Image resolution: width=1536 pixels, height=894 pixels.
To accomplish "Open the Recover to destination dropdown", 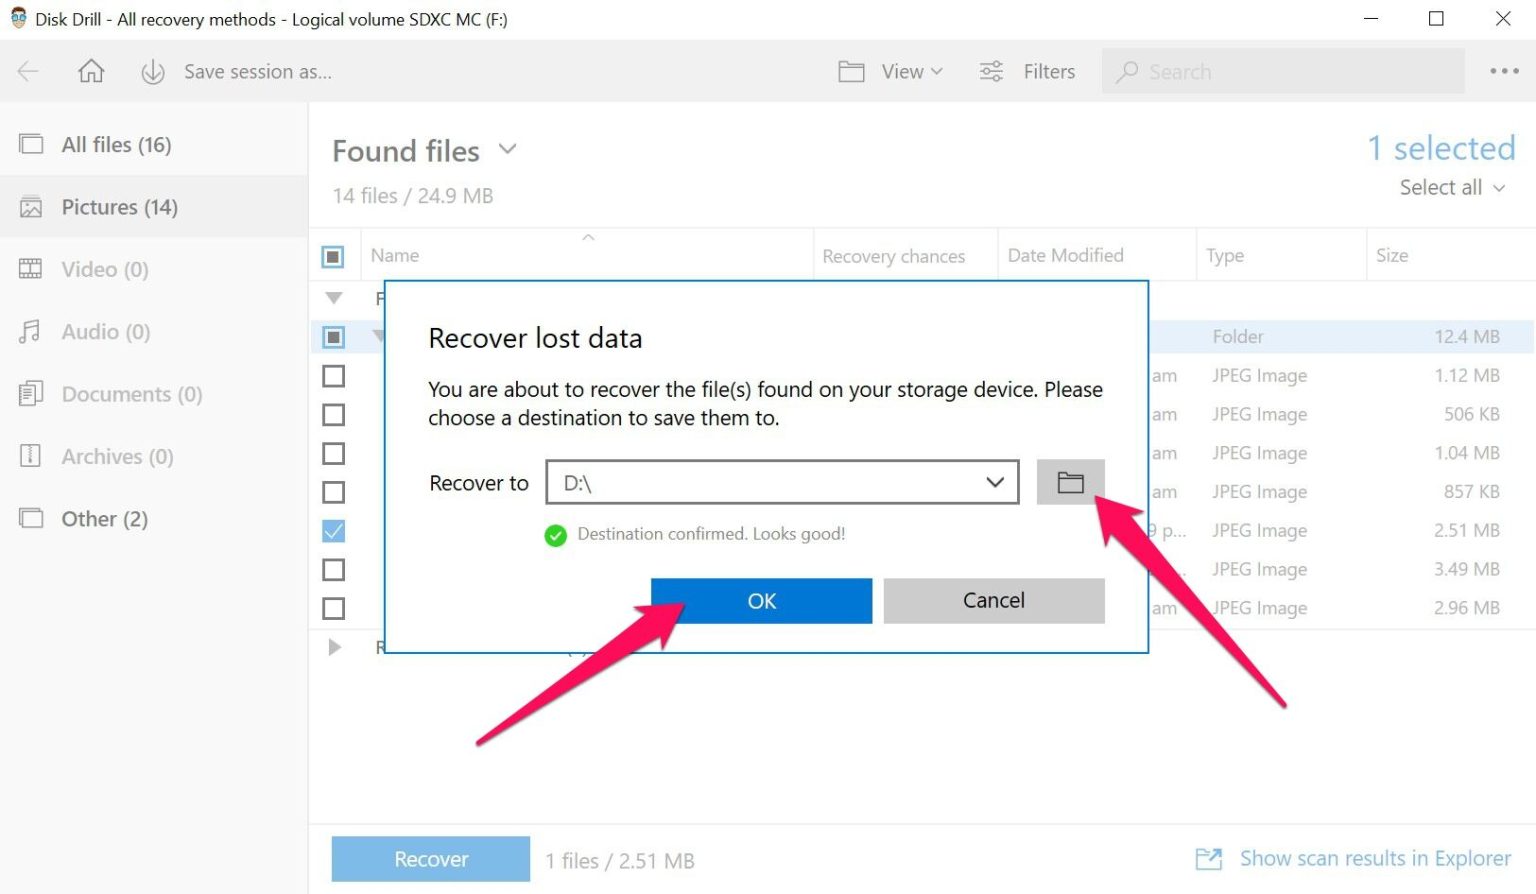I will pyautogui.click(x=993, y=481).
